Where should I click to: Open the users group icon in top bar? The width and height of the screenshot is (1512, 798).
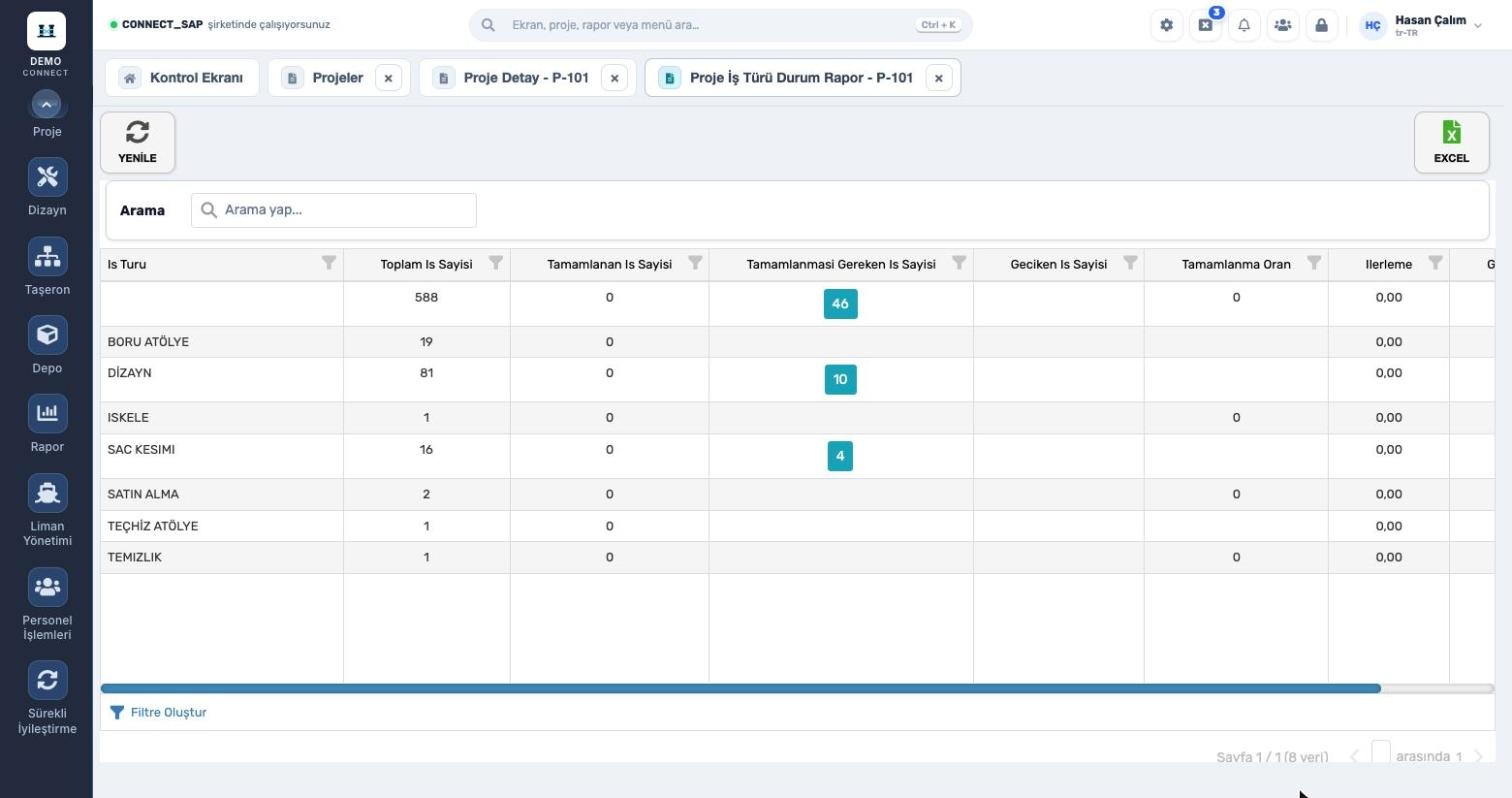pos(1283,25)
